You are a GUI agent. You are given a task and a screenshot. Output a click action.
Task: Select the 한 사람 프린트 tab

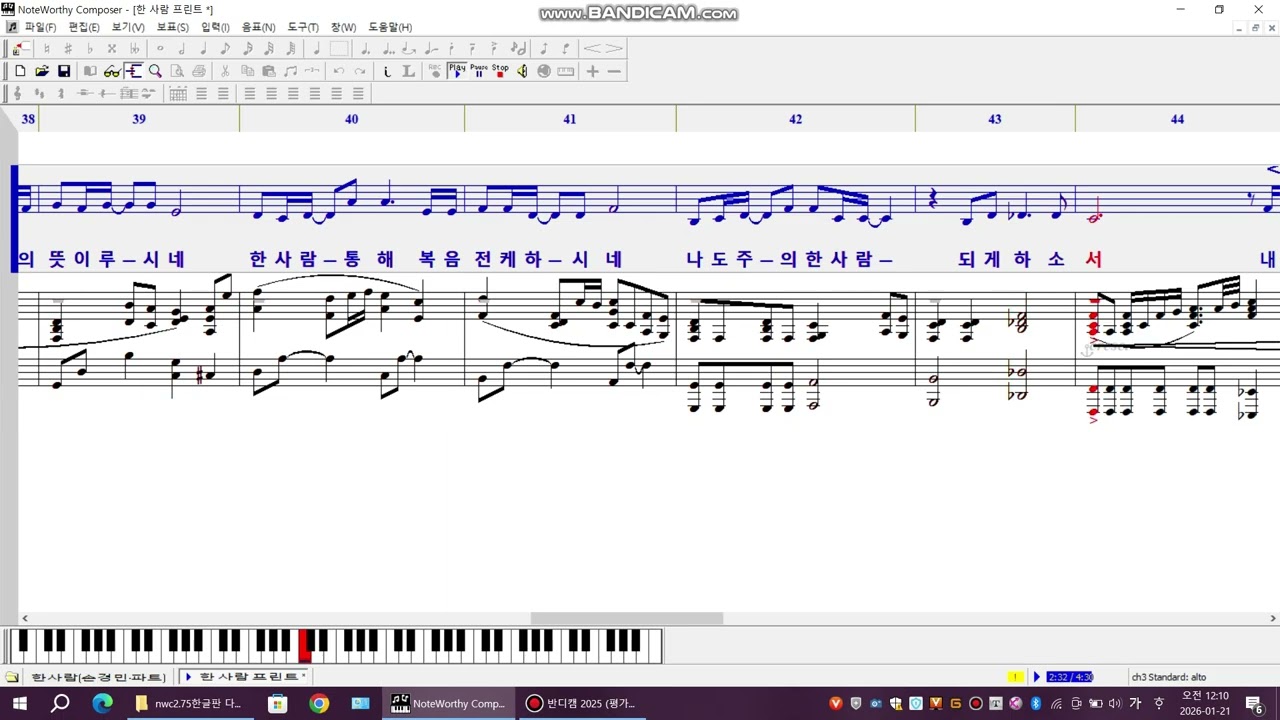click(x=244, y=677)
